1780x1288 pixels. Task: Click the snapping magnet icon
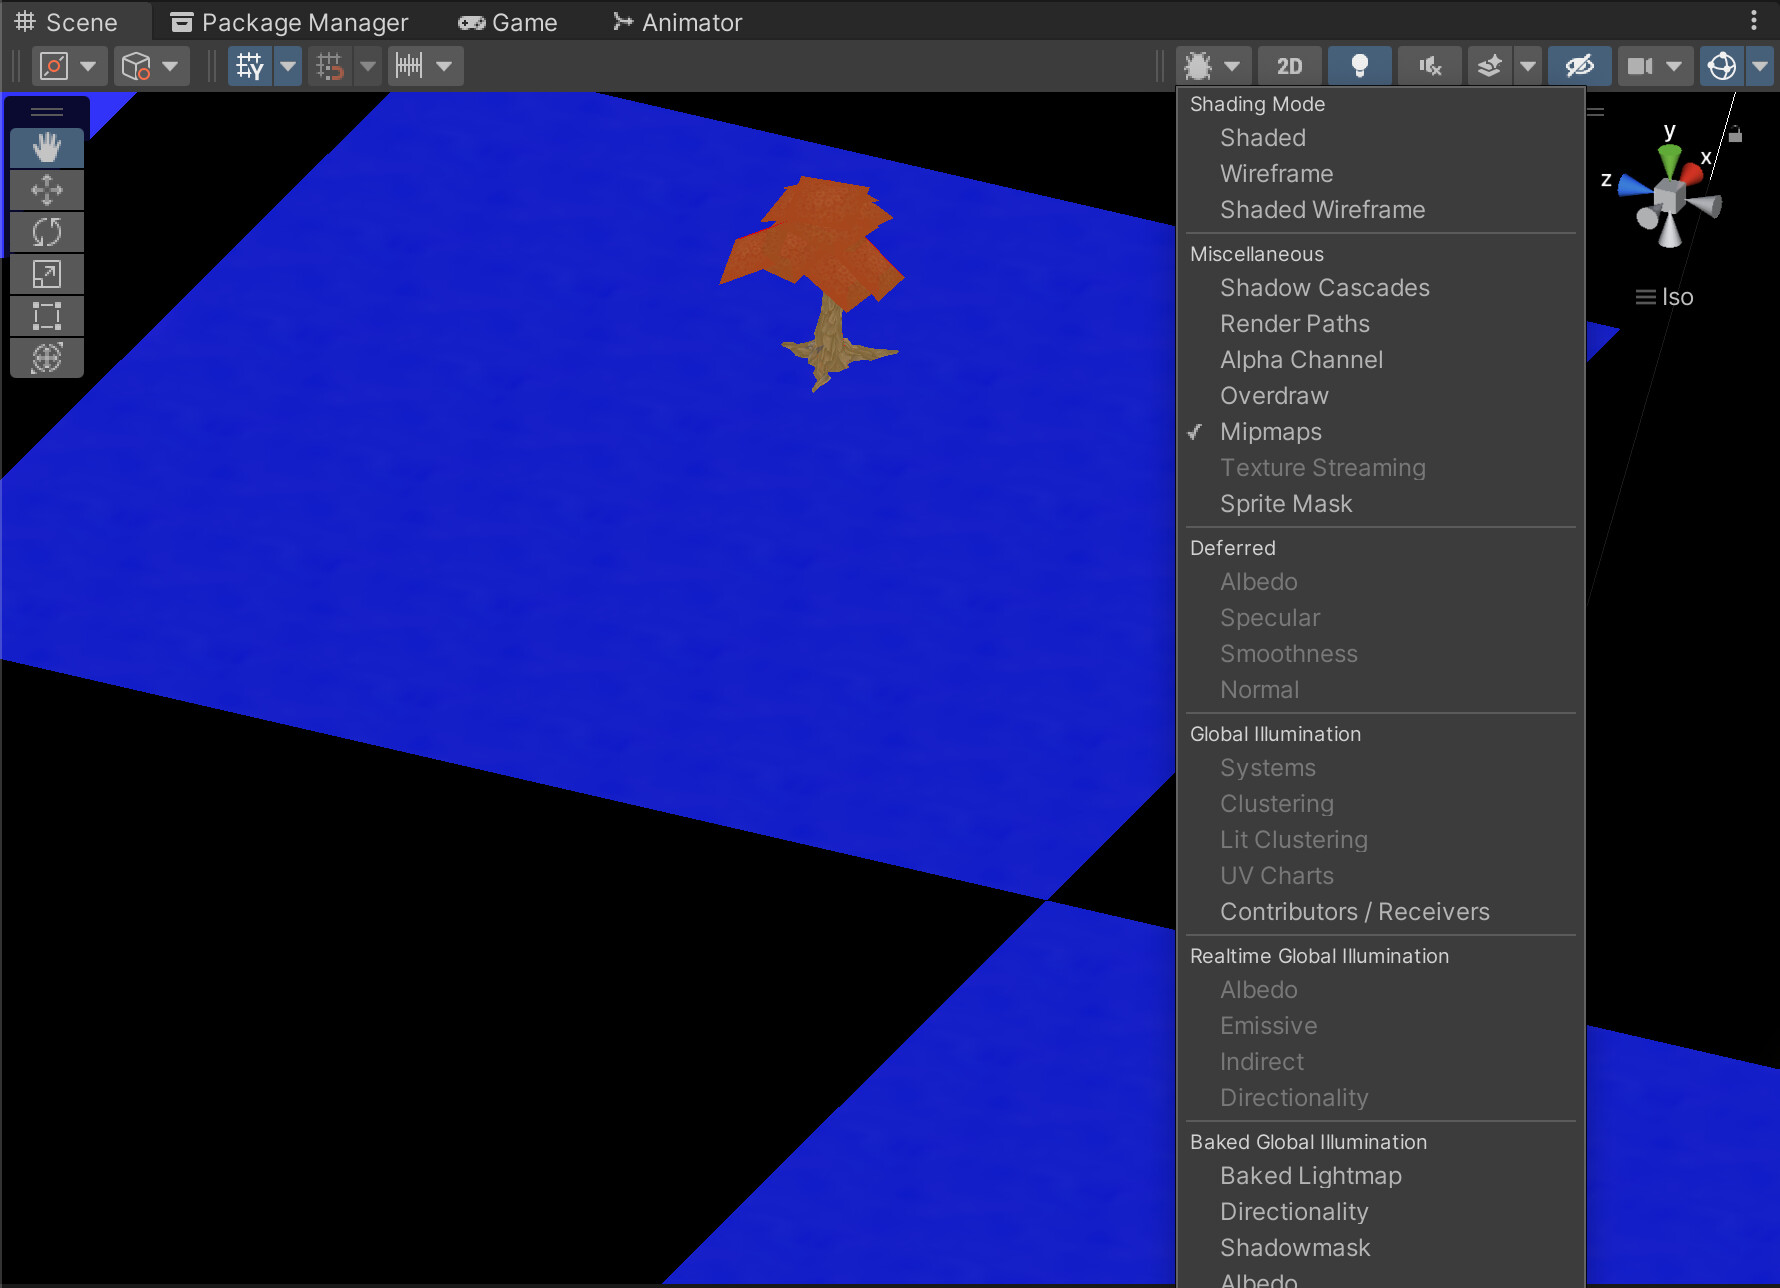coord(330,65)
